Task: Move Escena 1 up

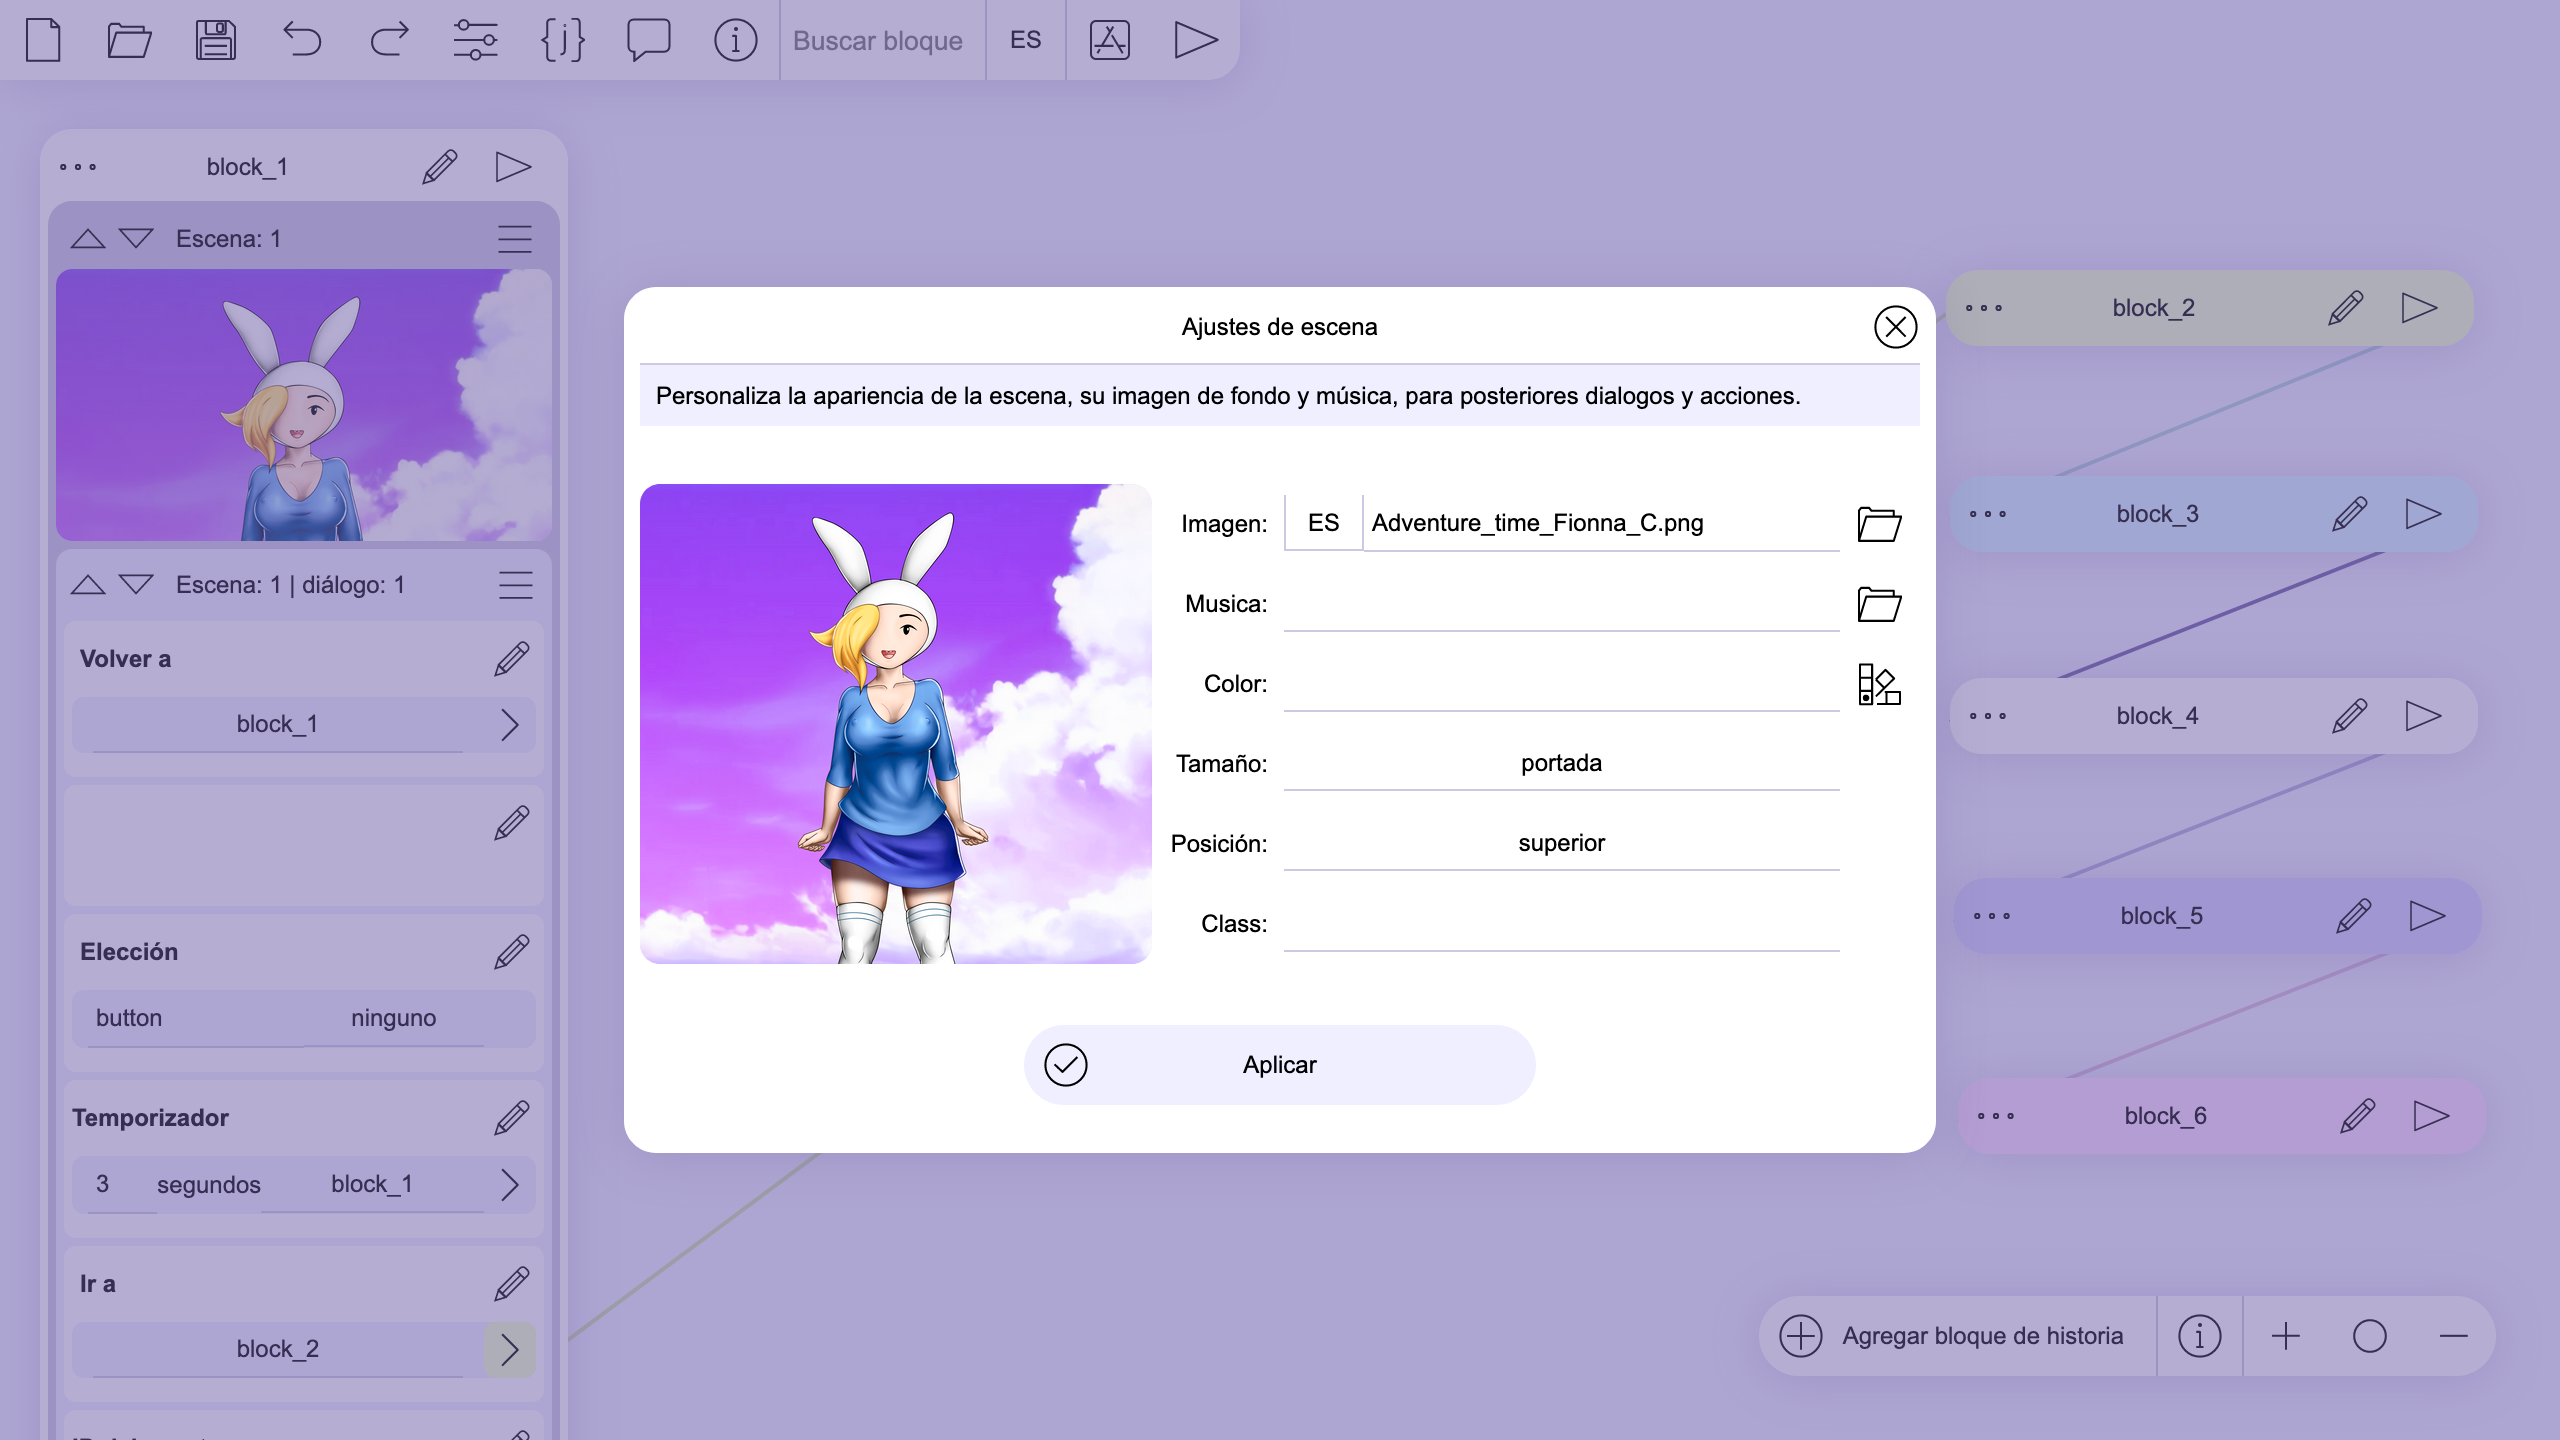Action: 88,238
